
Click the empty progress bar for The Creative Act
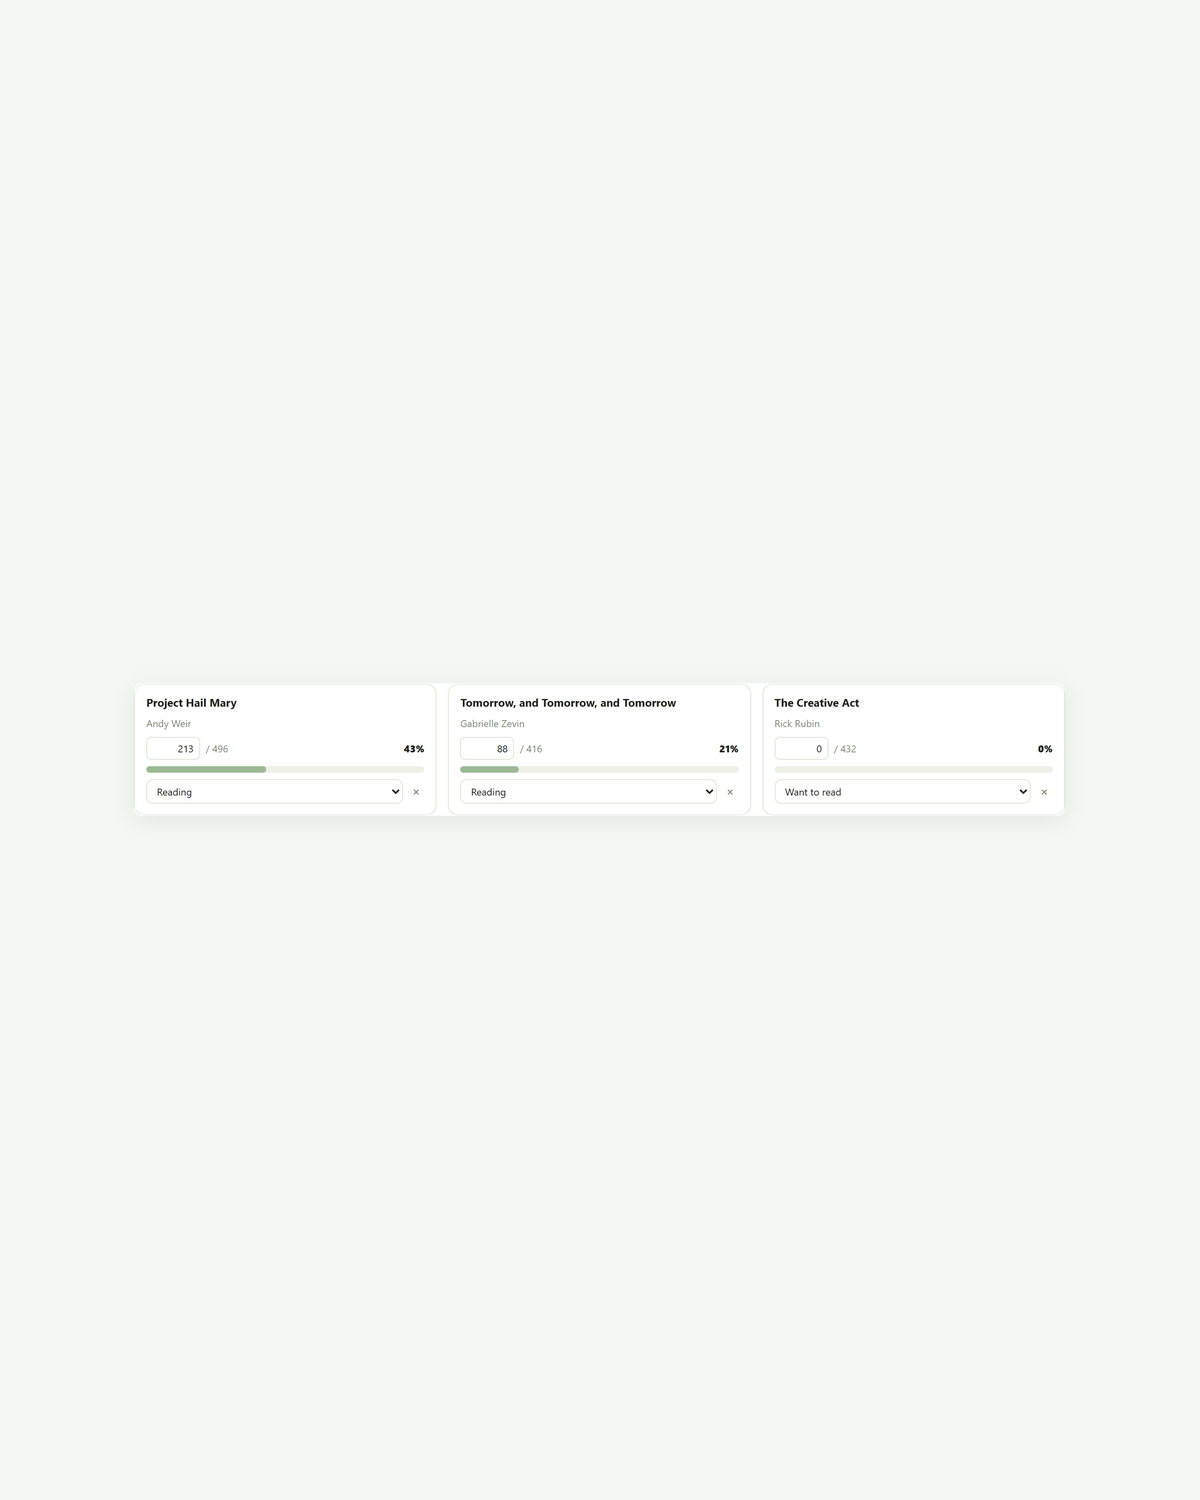[913, 770]
